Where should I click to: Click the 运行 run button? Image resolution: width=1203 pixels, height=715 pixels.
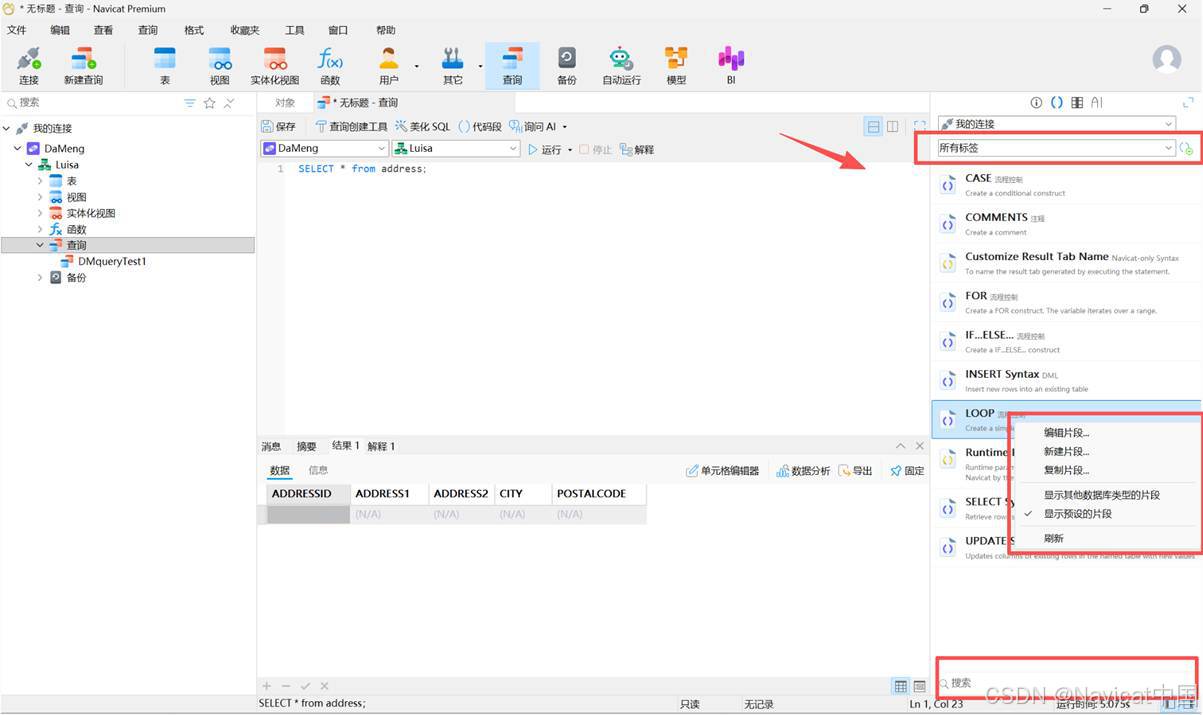pyautogui.click(x=545, y=149)
